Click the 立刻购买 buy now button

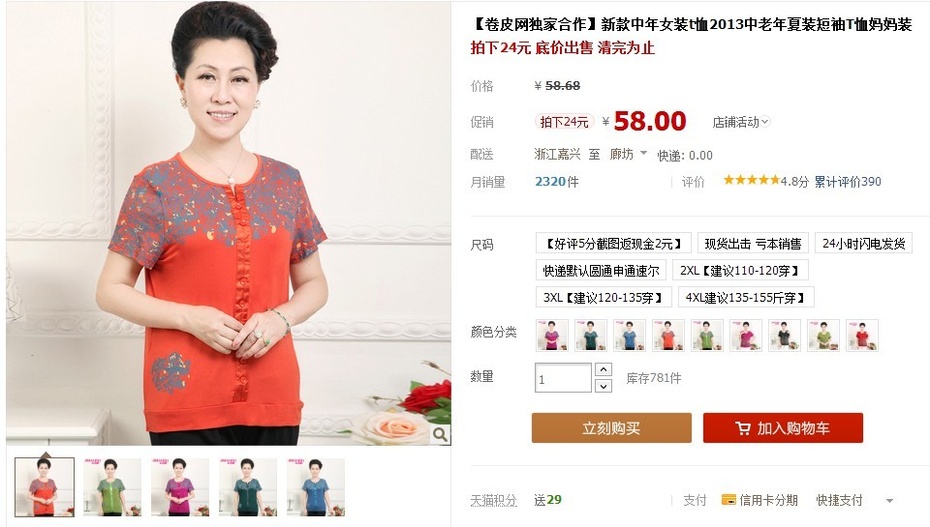(x=611, y=428)
